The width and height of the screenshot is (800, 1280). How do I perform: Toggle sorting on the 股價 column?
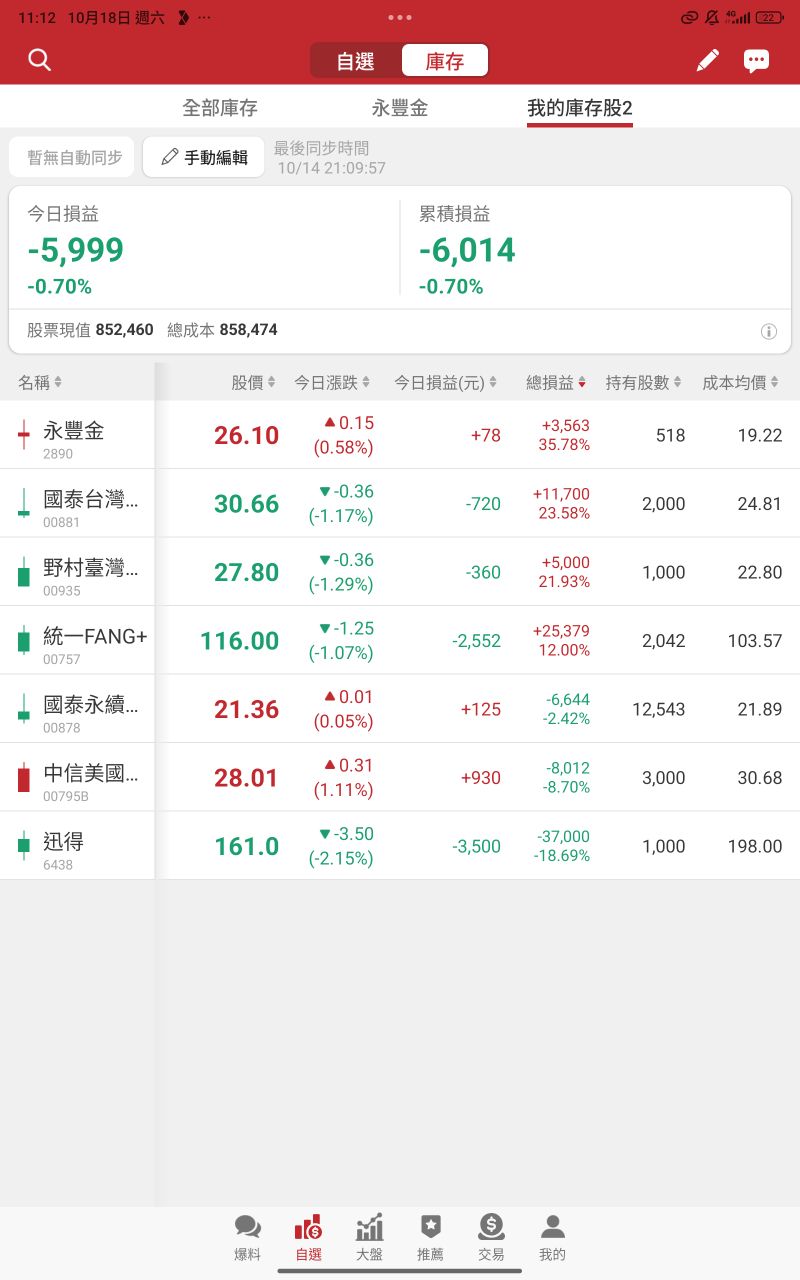click(x=253, y=381)
